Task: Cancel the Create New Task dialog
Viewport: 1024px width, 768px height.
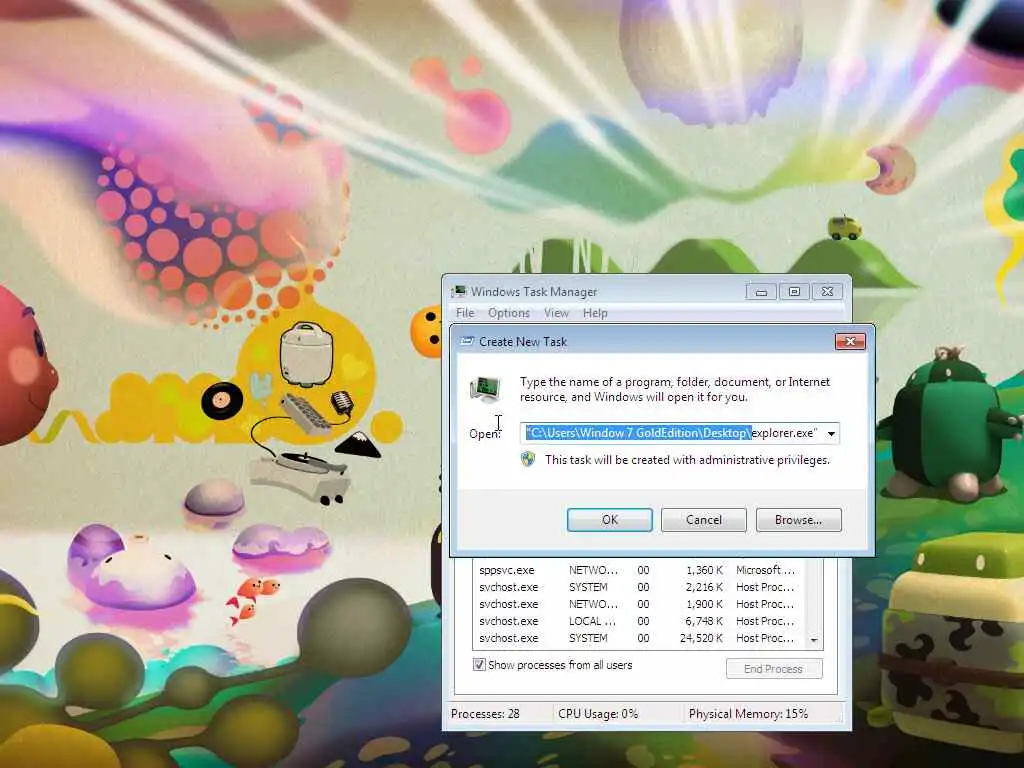Action: tap(703, 520)
